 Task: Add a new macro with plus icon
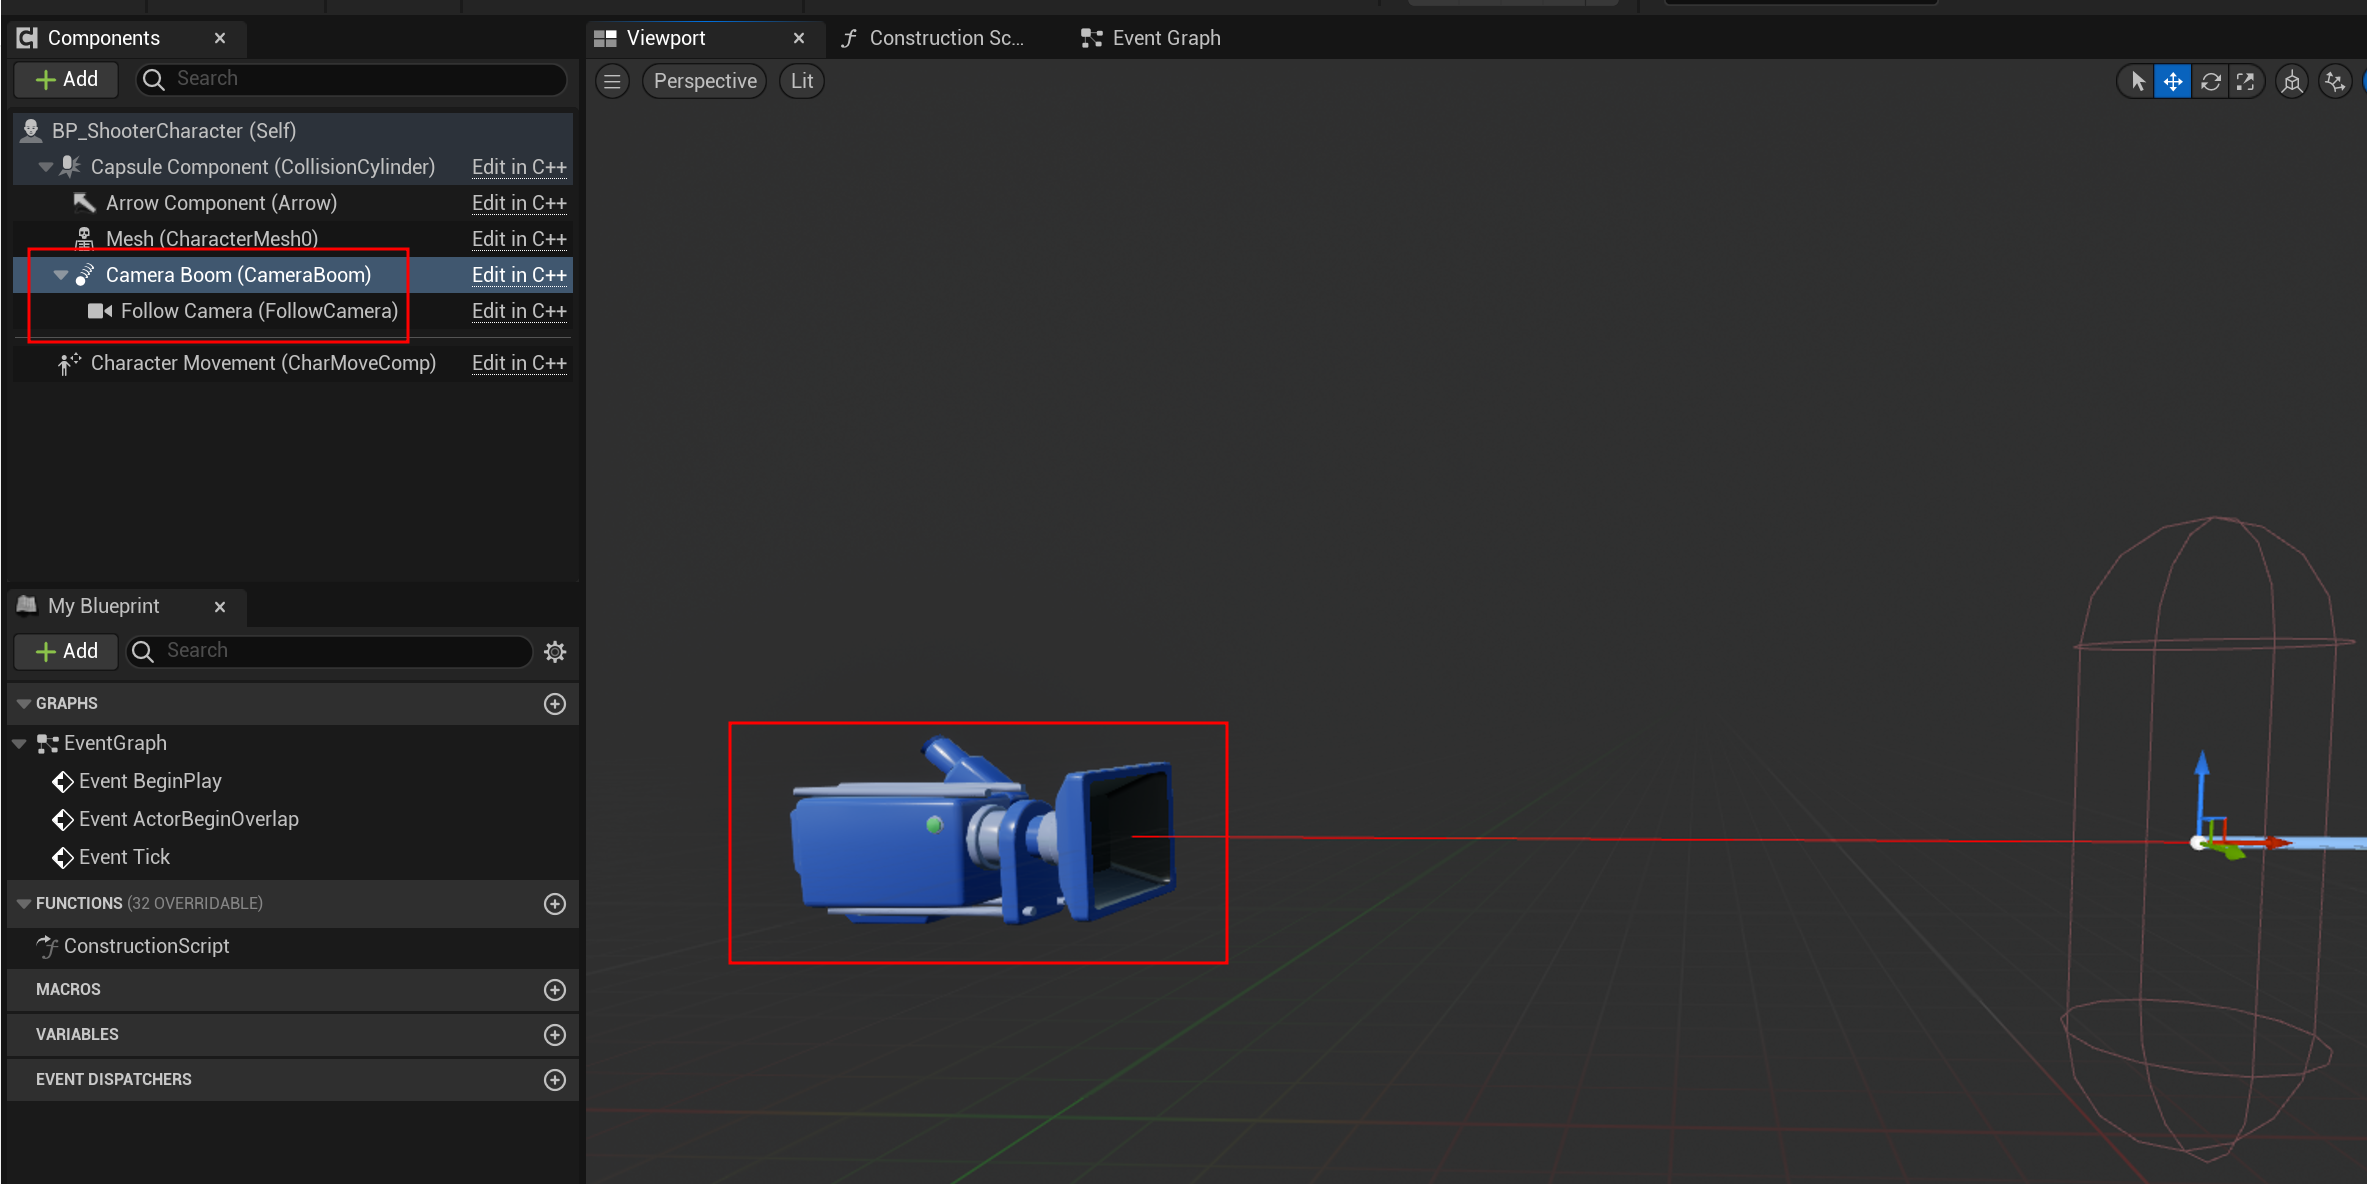[x=555, y=990]
